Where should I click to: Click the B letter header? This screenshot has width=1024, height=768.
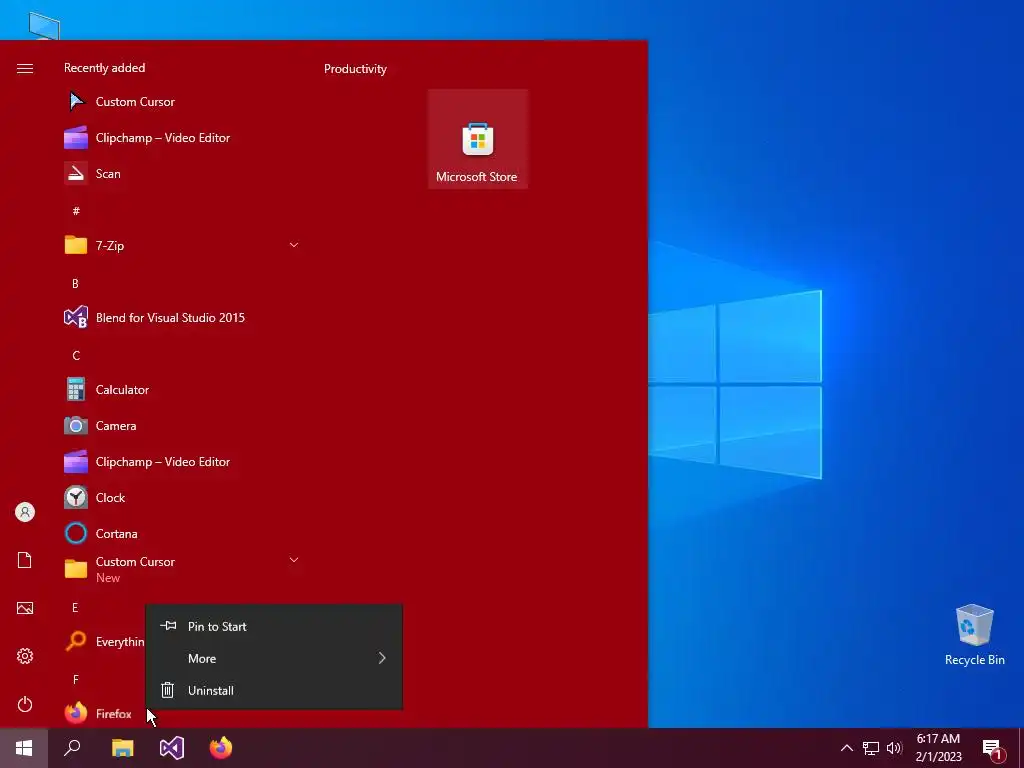[75, 283]
